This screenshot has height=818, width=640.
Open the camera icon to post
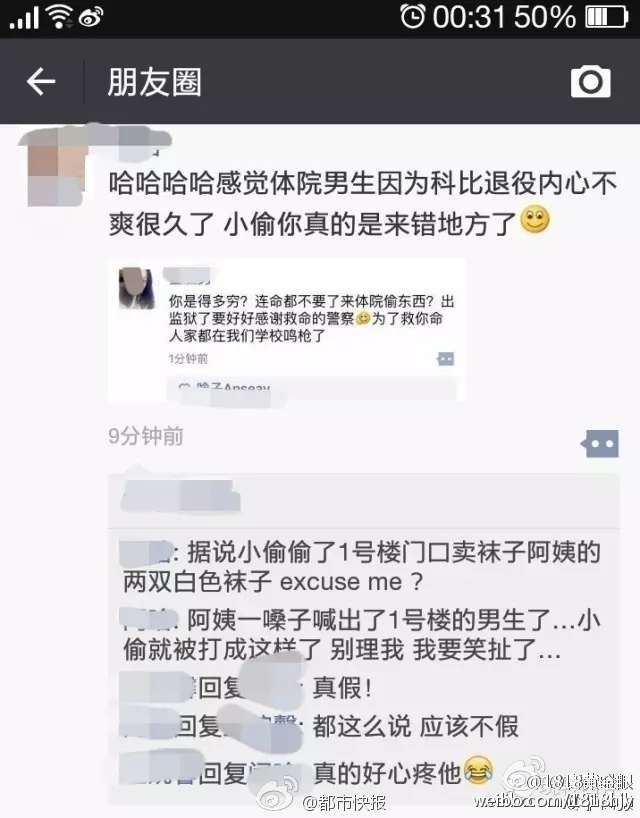[x=590, y=81]
